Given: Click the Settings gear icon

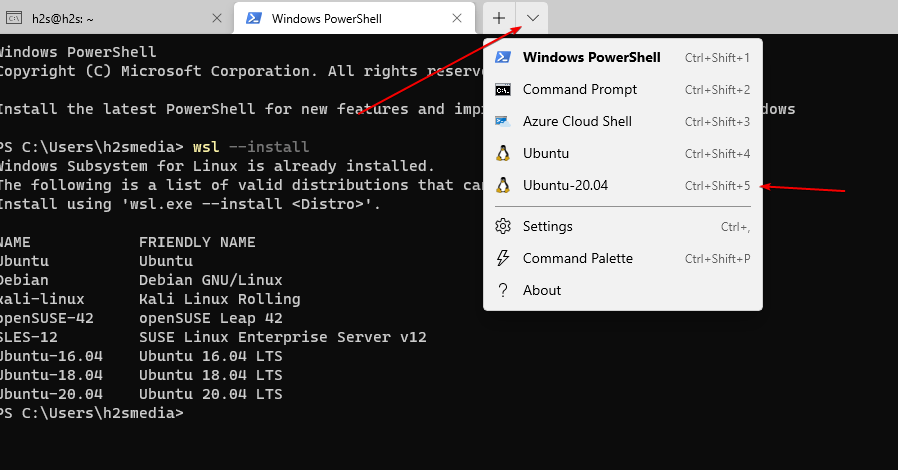Looking at the screenshot, I should pos(504,226).
